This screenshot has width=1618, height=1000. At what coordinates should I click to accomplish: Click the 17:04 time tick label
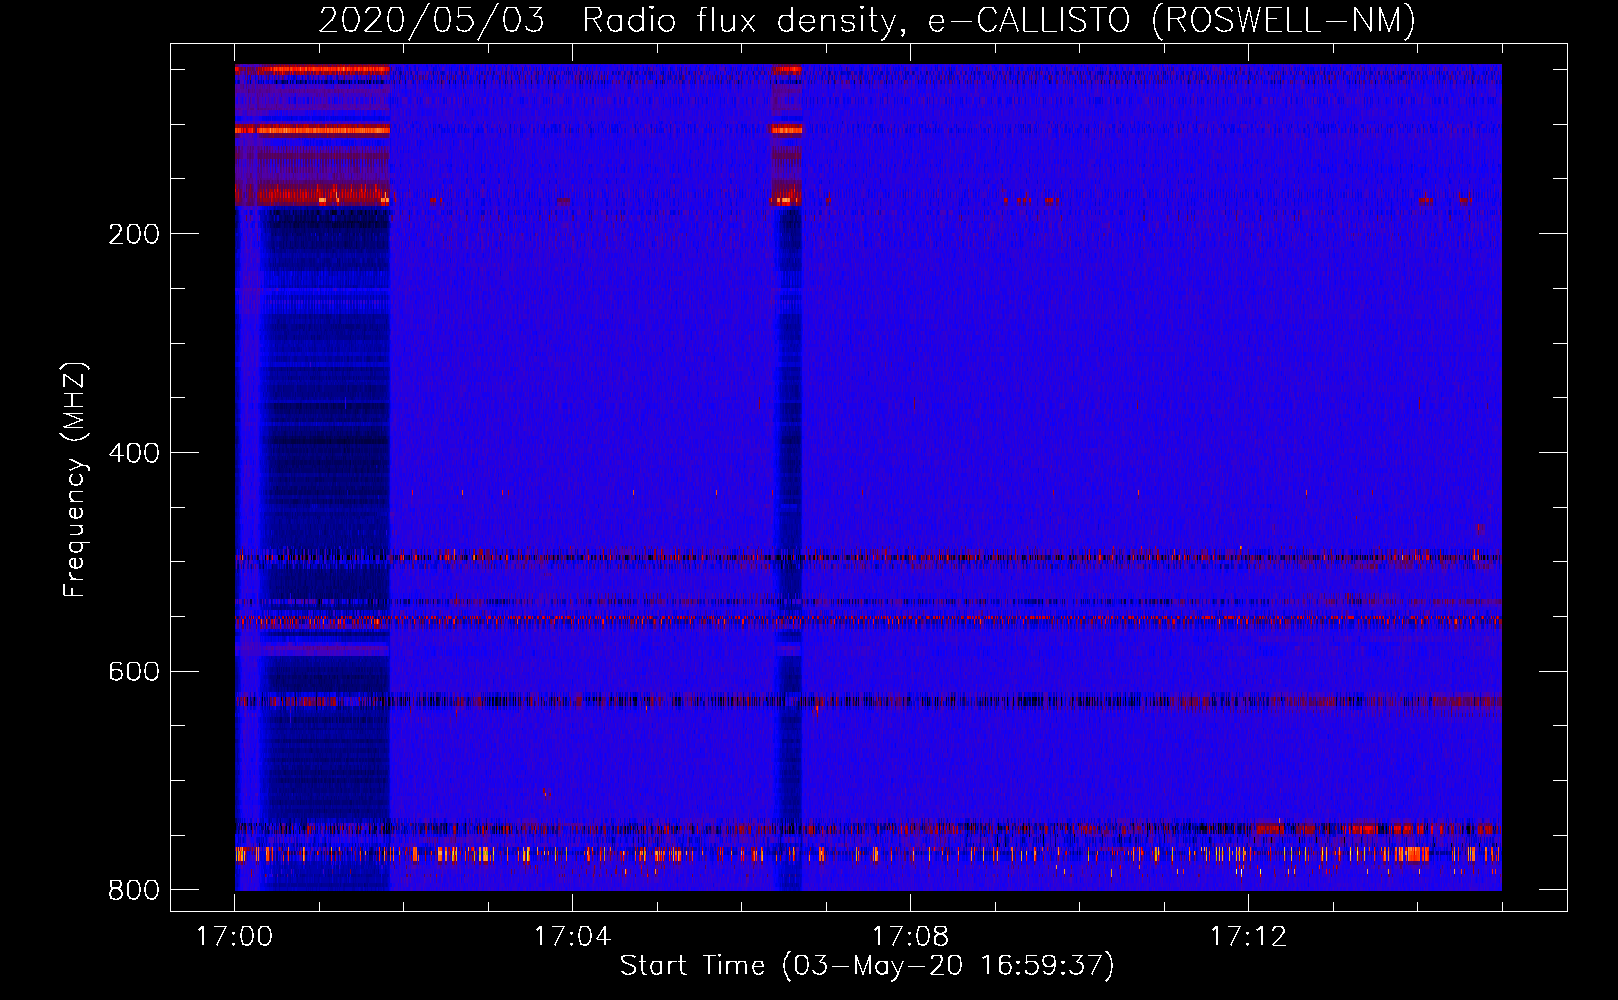click(572, 937)
